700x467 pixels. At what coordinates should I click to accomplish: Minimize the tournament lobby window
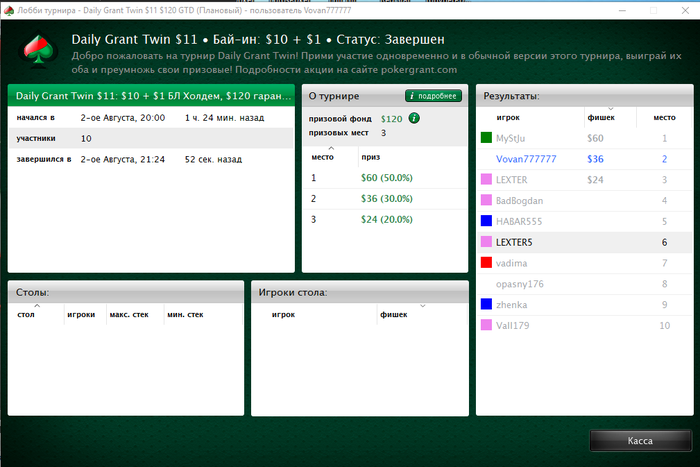622,10
